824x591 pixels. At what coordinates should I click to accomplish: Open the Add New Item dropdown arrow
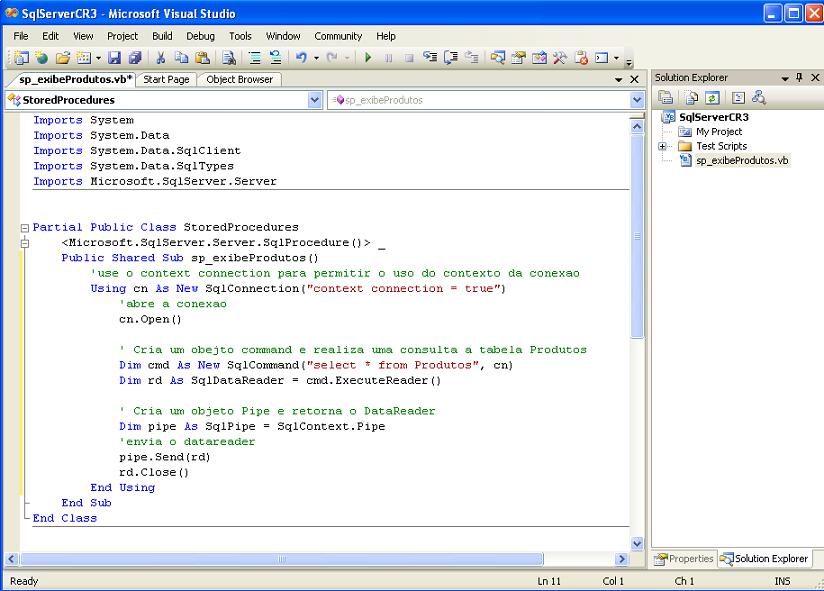pos(98,58)
